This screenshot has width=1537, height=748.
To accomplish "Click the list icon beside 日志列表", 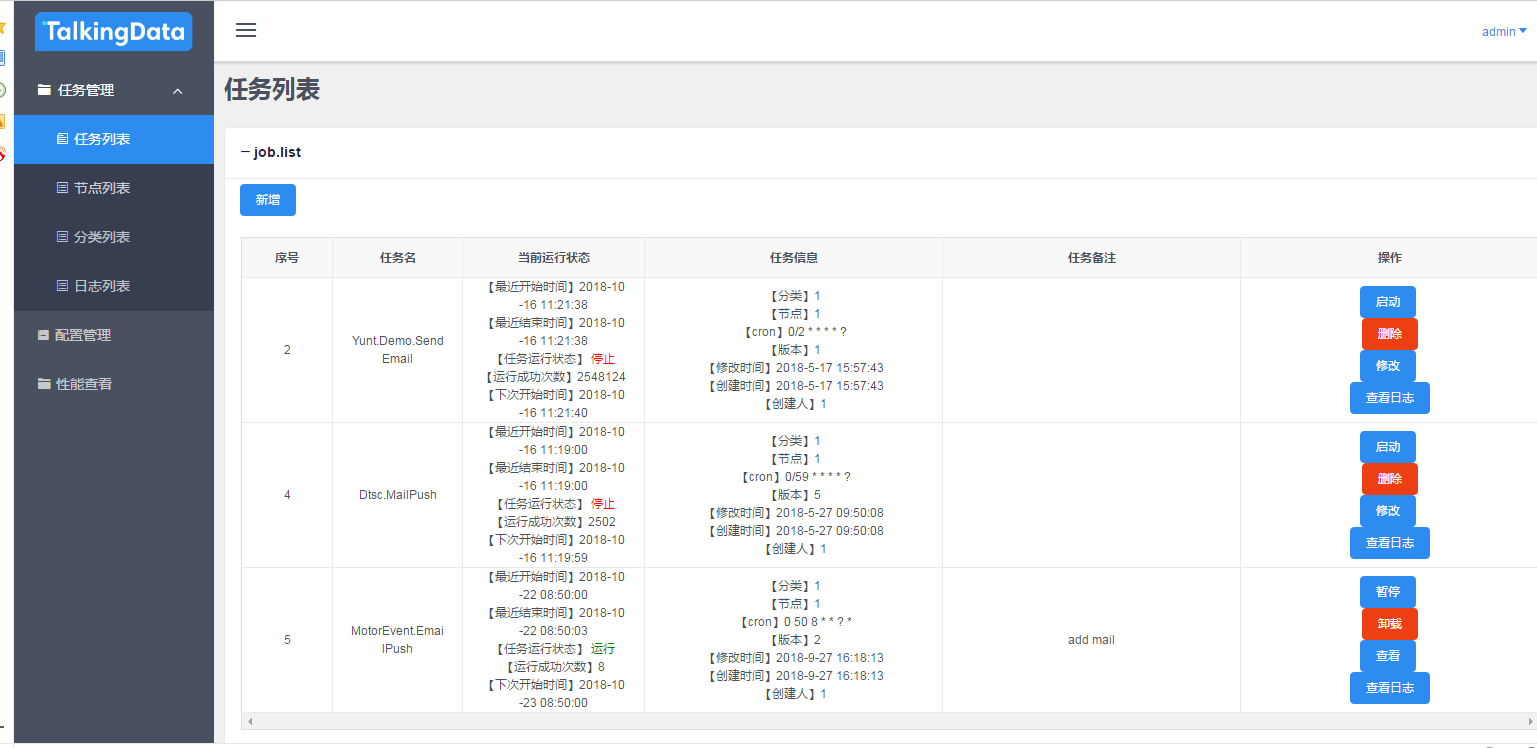I will (63, 286).
